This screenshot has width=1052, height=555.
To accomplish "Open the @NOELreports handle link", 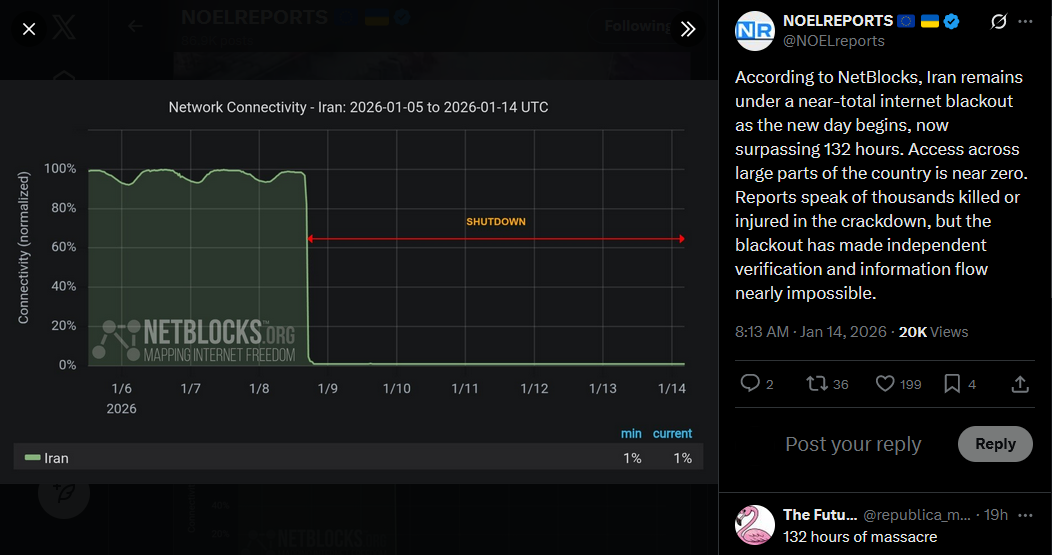I will (x=834, y=41).
